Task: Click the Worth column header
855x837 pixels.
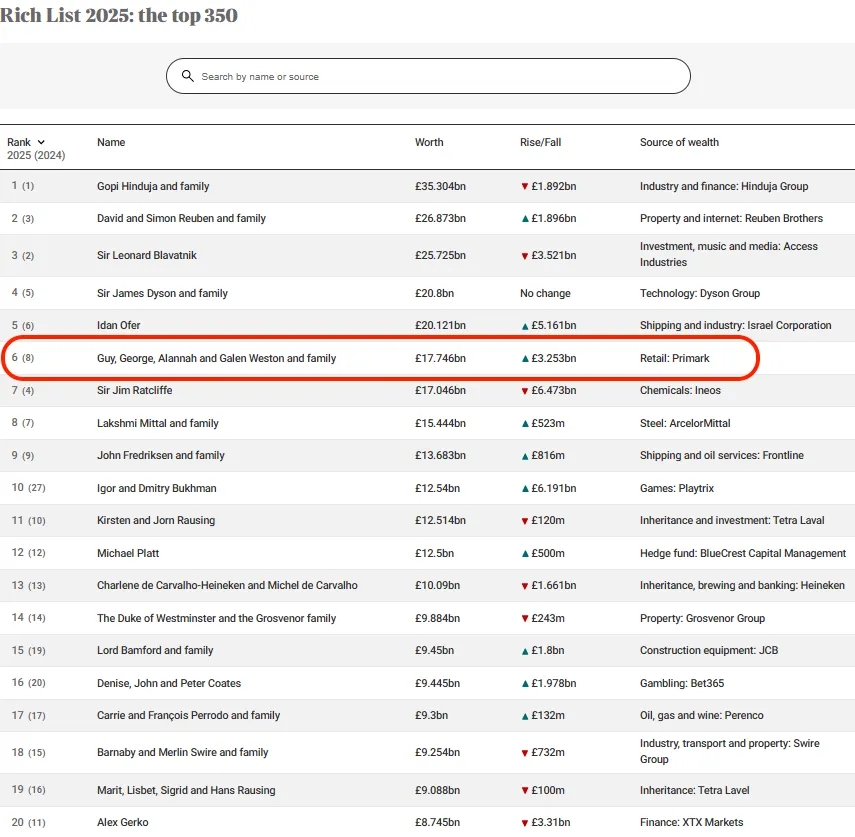Action: pyautogui.click(x=429, y=142)
